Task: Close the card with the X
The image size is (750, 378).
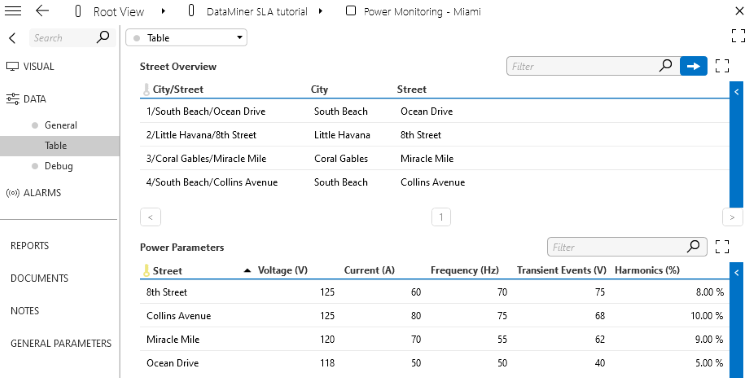Action: click(x=739, y=11)
